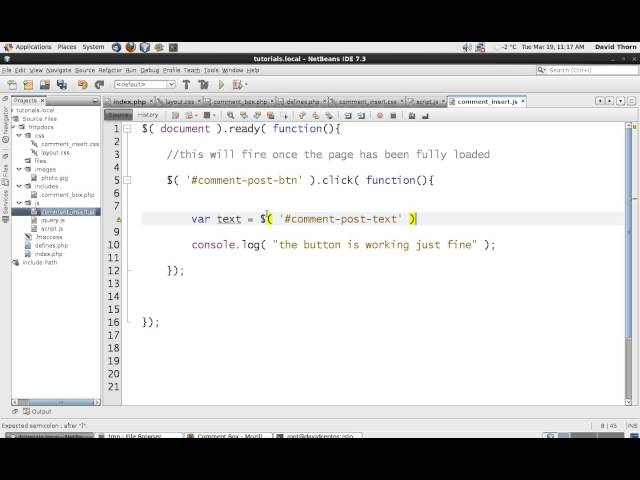Image resolution: width=640 pixels, height=480 pixels.
Task: Minimize the Projects panel
Action: (x=95, y=100)
